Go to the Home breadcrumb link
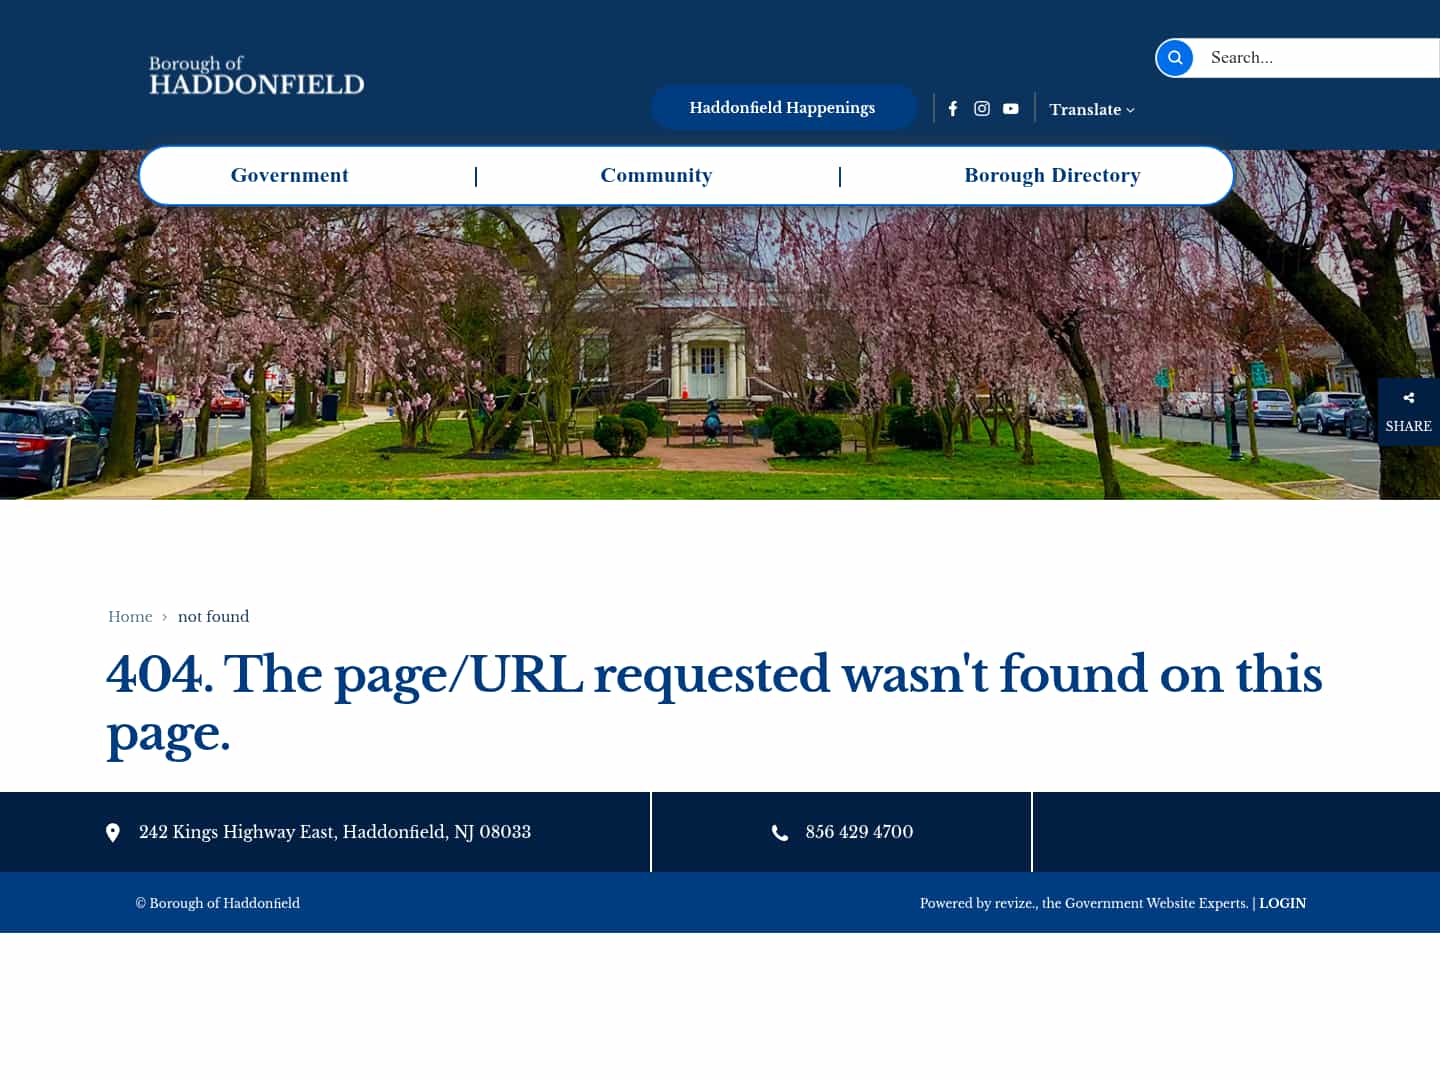Viewport: 1440px width, 1080px height. (130, 617)
